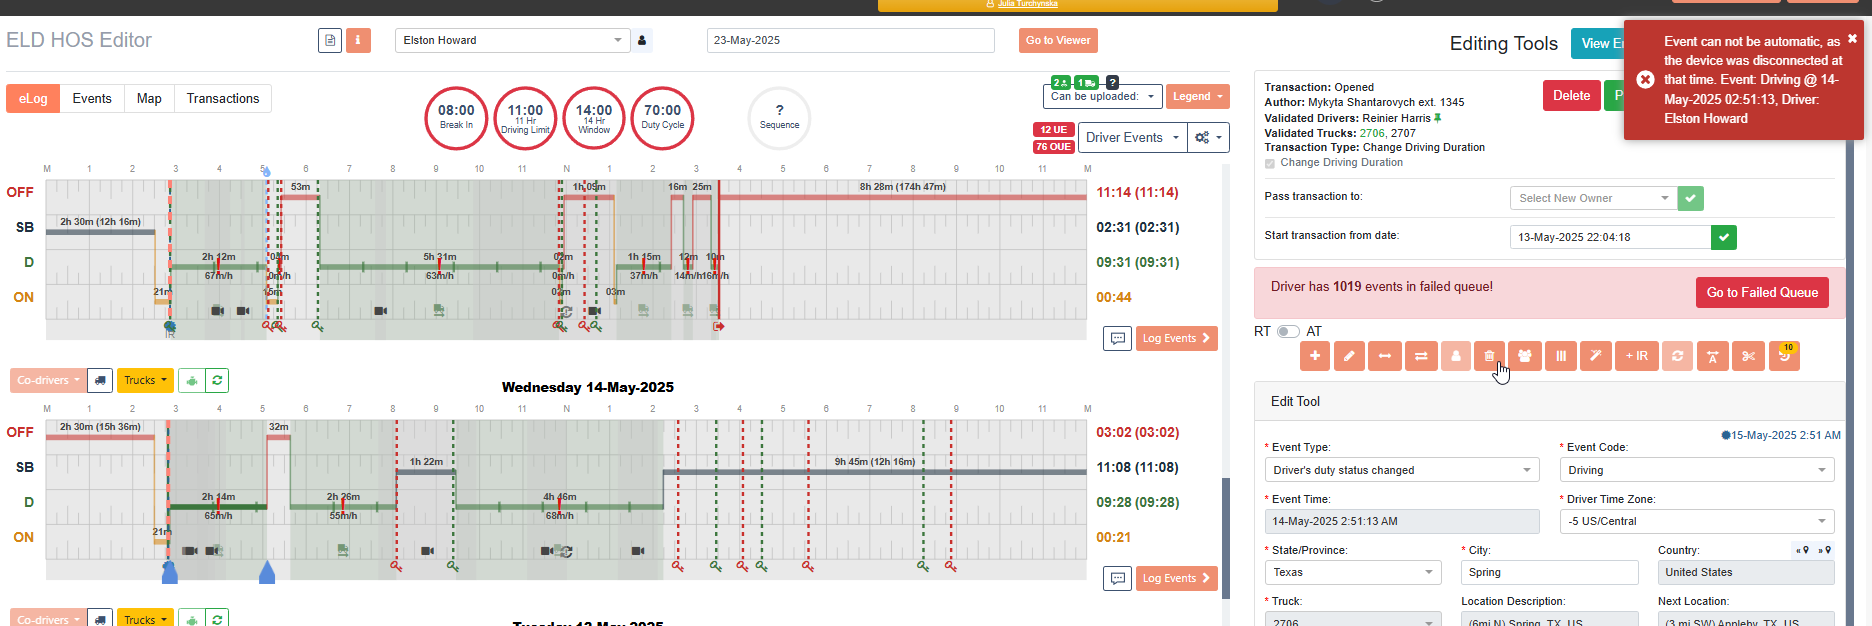Open the first Co-drivers dropdown
The height and width of the screenshot is (626, 1872).
[48, 380]
